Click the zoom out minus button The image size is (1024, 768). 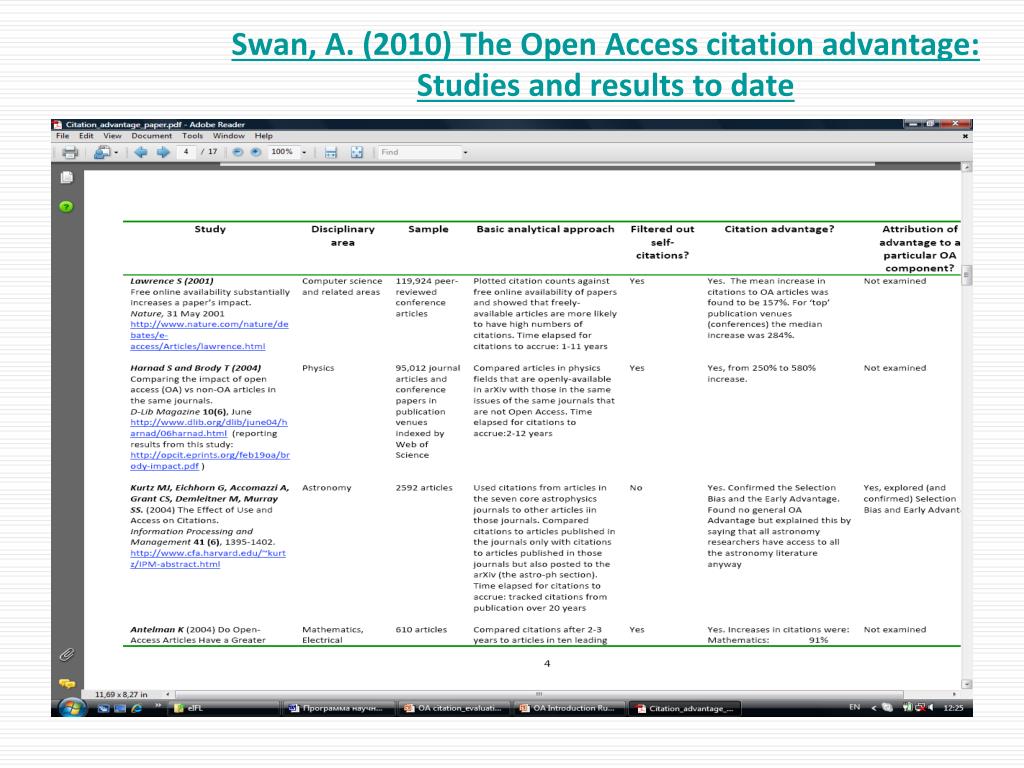pos(238,152)
